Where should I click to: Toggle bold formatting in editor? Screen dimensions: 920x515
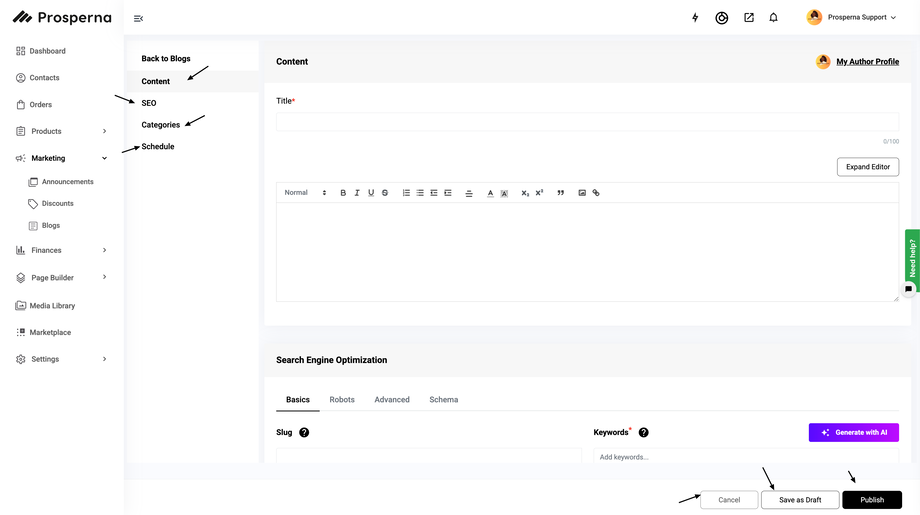(x=343, y=193)
